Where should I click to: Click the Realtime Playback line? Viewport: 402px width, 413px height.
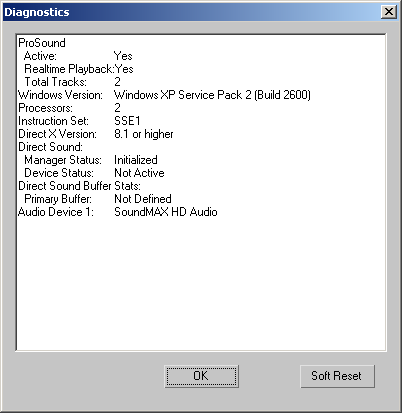click(x=79, y=69)
